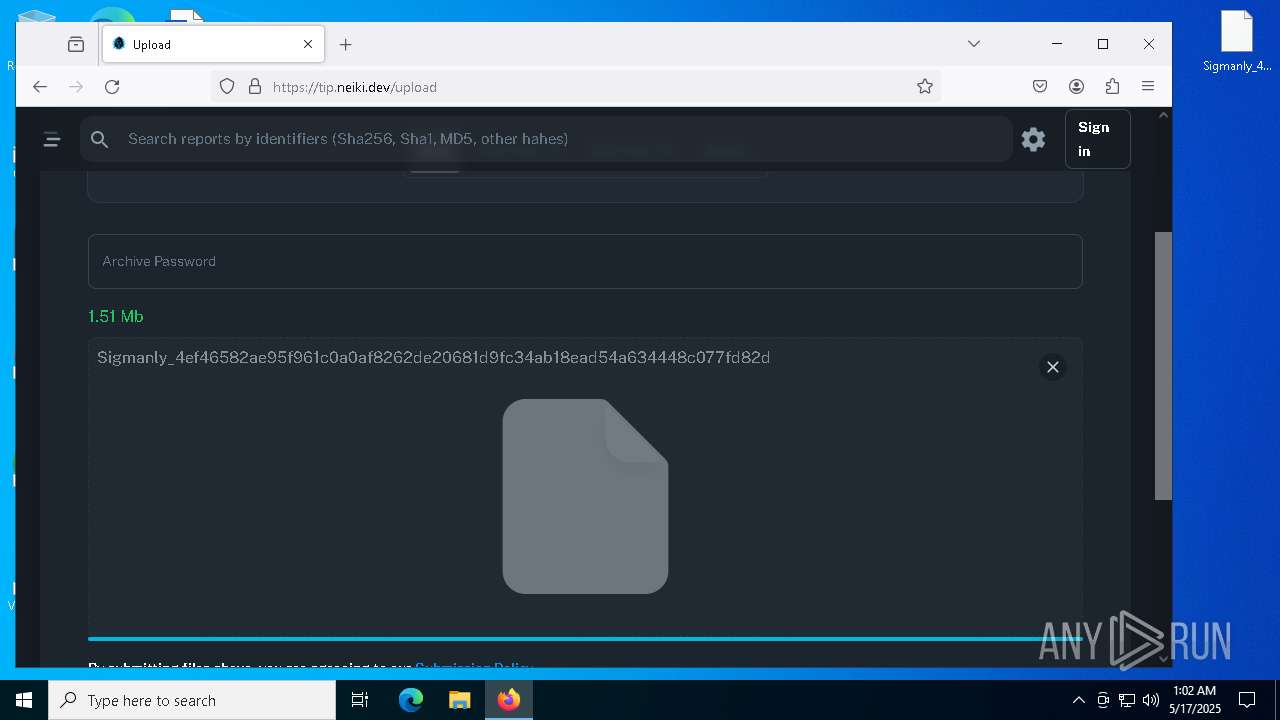Viewport: 1280px width, 720px height.
Task: Click the page vertical scrollbar
Action: [1163, 366]
